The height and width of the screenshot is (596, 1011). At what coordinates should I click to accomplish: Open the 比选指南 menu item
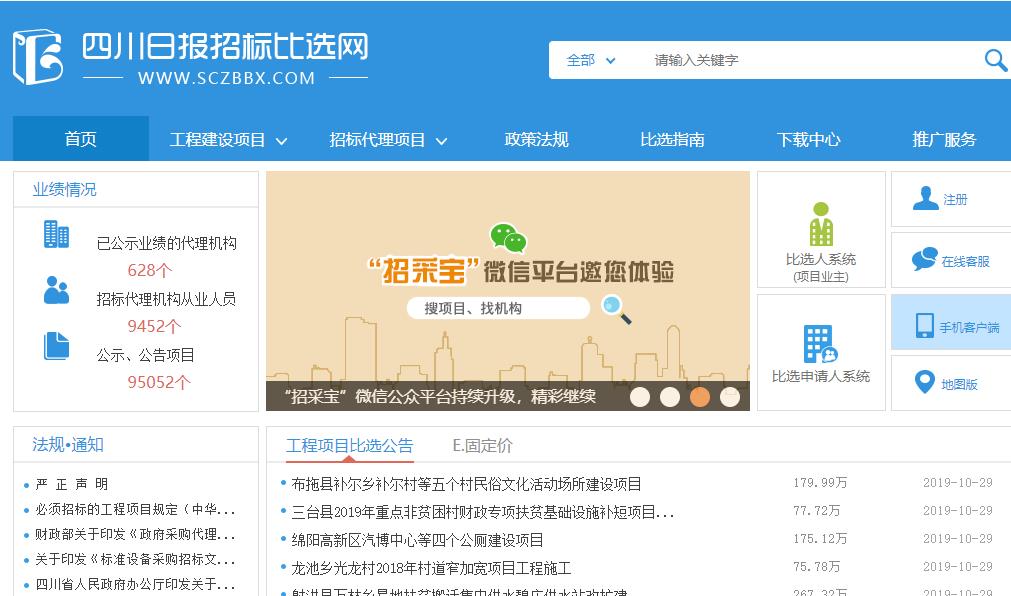[x=672, y=139]
